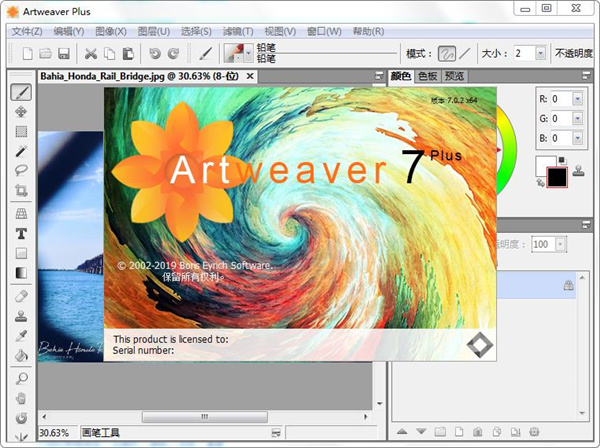
Task: Open the size value dropdown
Action: 540,53
